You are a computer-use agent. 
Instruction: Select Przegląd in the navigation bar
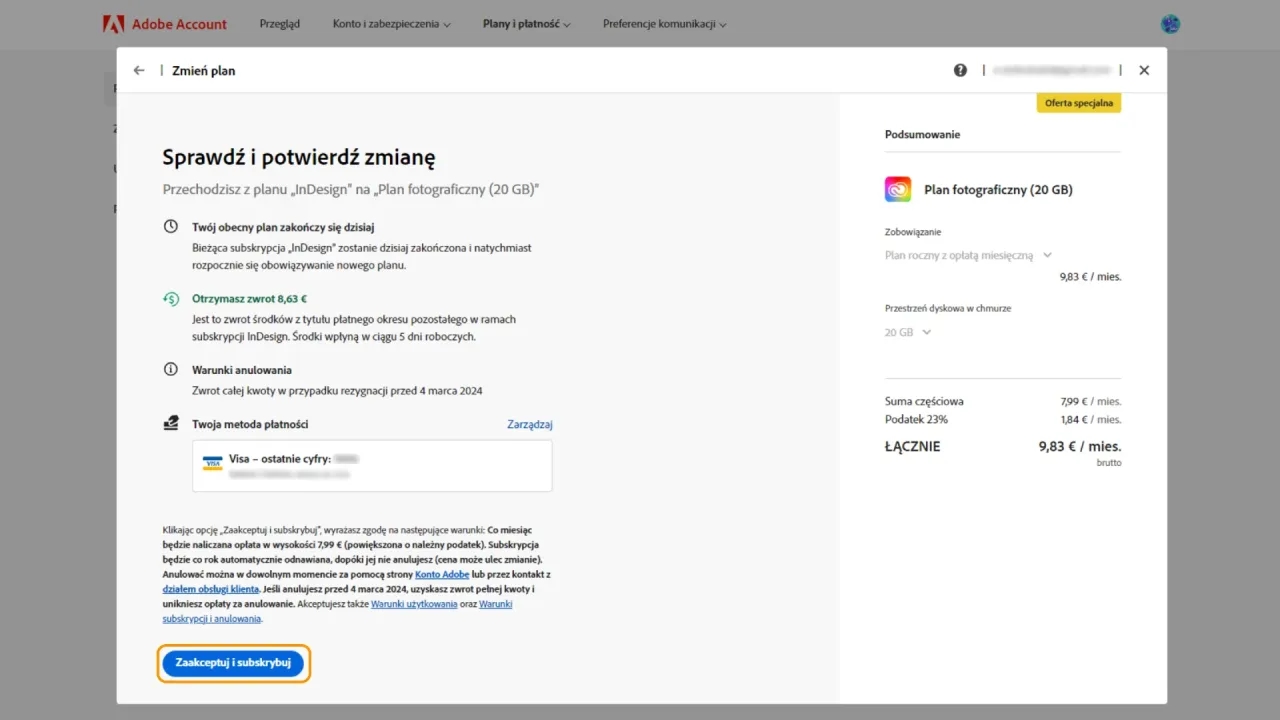pyautogui.click(x=280, y=24)
